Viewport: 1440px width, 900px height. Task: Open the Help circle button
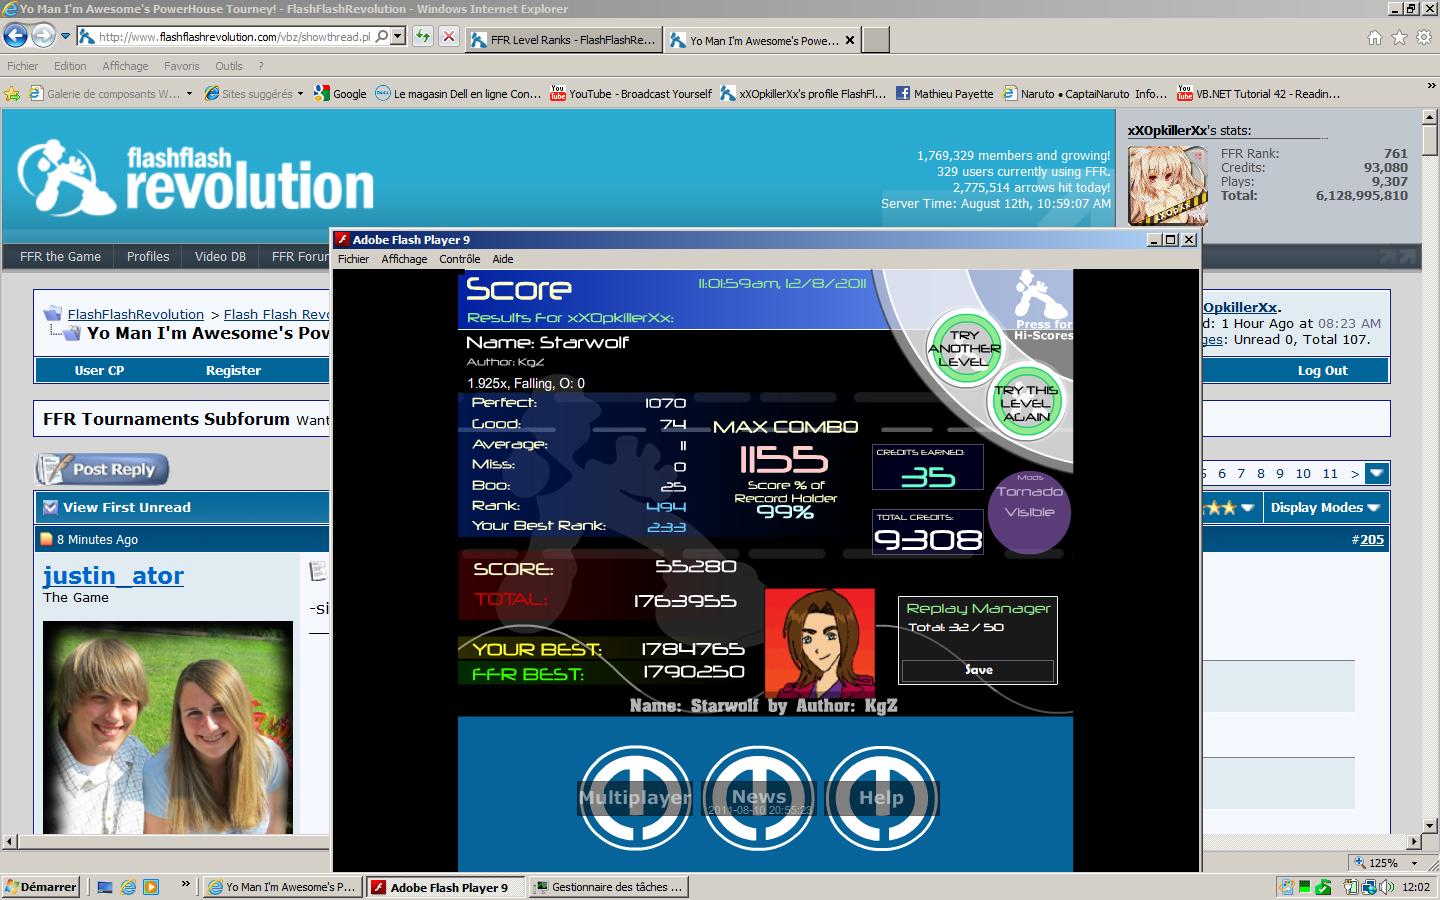pyautogui.click(x=881, y=798)
